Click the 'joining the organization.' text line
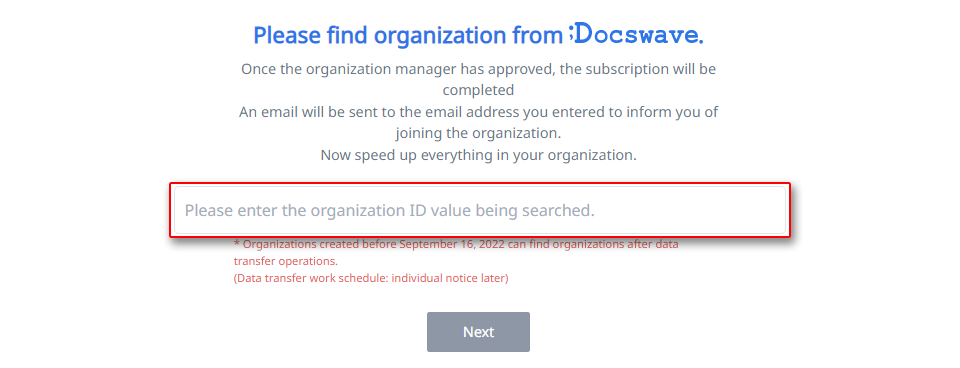Screen dimensions: 960x368 click(x=478, y=133)
